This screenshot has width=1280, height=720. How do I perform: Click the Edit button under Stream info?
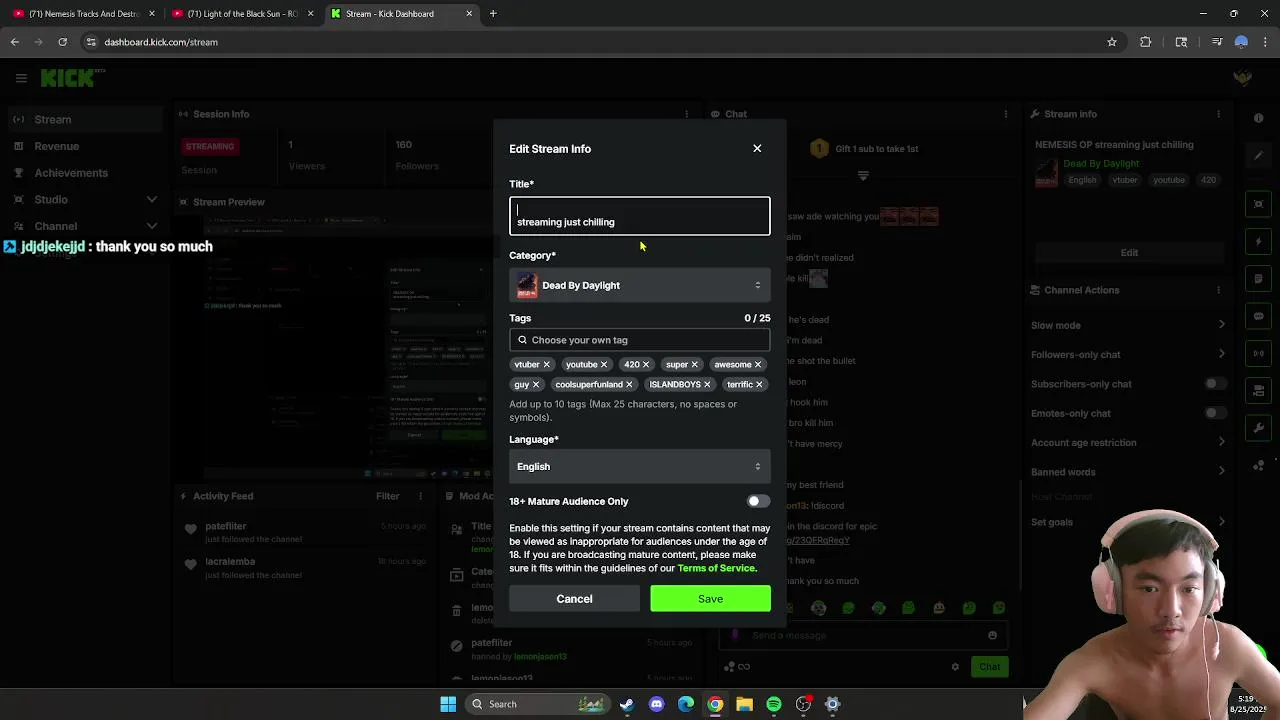(1129, 252)
